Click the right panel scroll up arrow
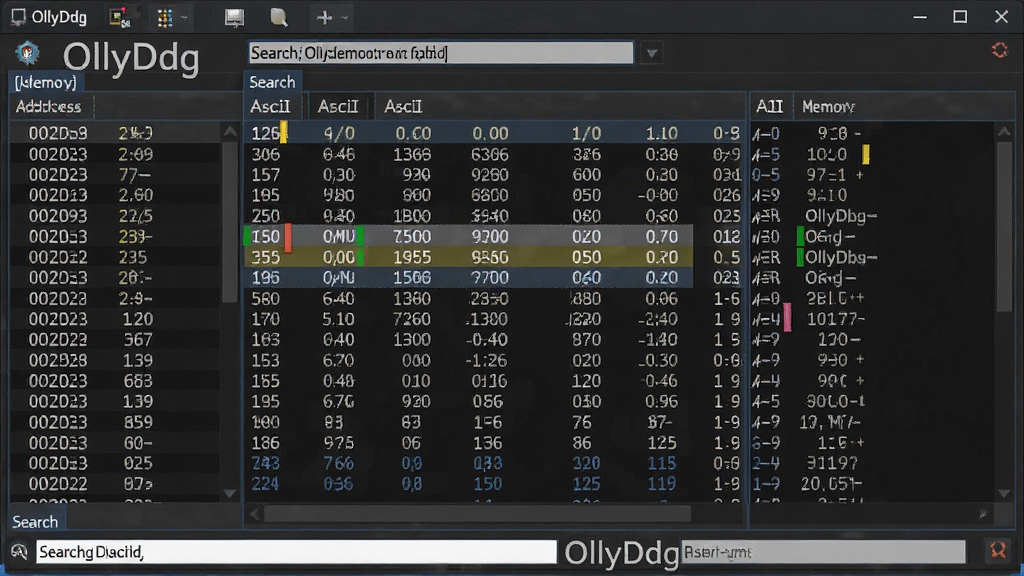Viewport: 1024px width, 576px height. click(x=1004, y=132)
